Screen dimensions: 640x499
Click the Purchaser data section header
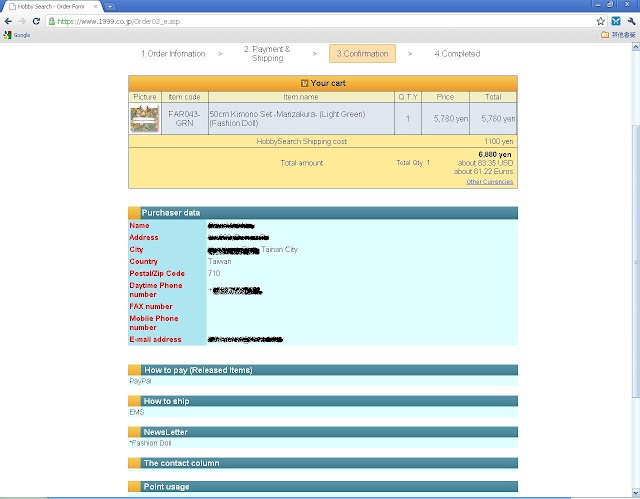pos(323,213)
